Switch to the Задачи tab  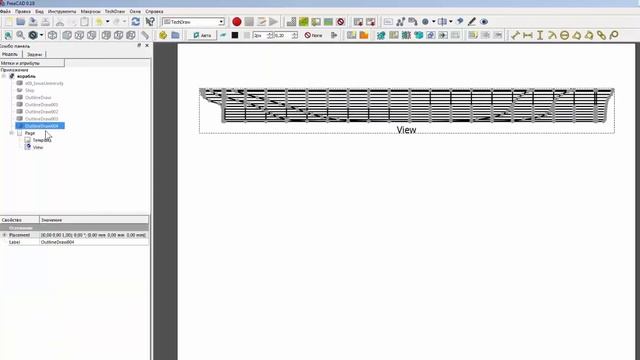pyautogui.click(x=34, y=54)
